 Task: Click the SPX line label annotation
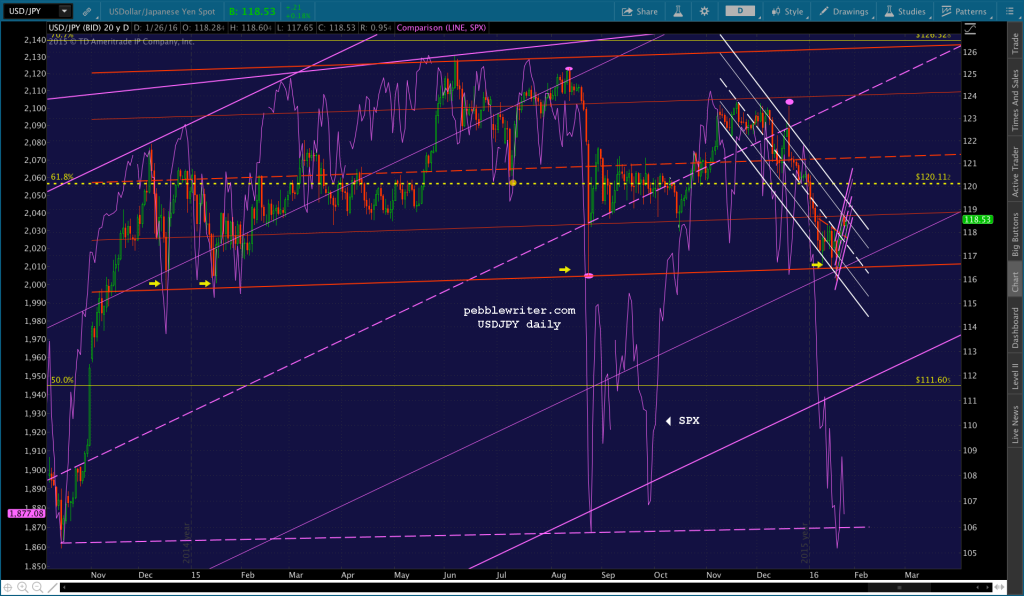[x=688, y=421]
